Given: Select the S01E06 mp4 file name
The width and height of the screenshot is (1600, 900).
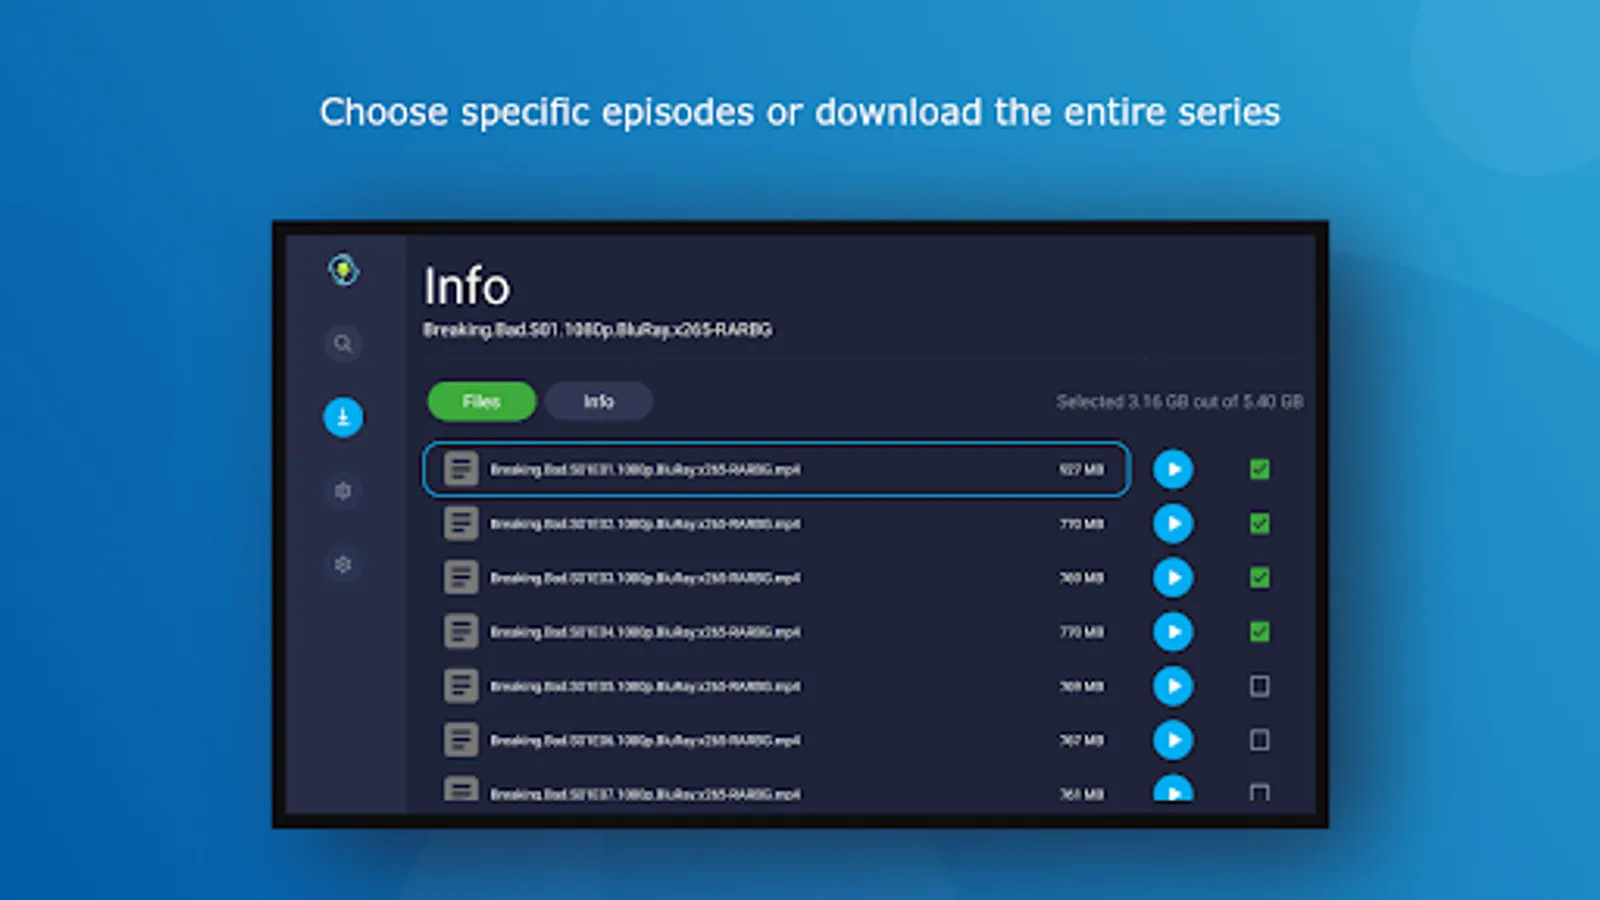Looking at the screenshot, I should click(x=645, y=740).
